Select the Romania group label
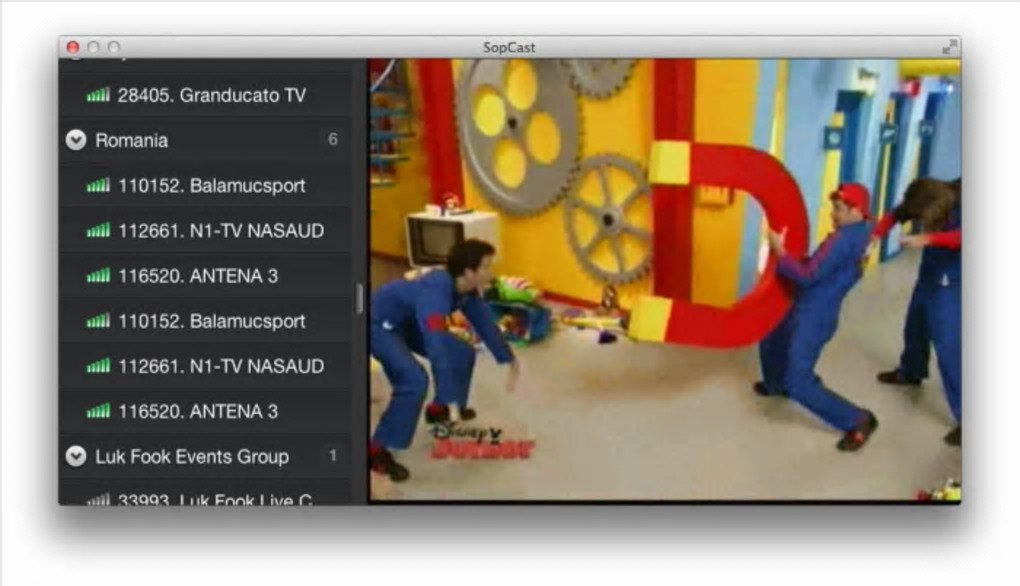The image size is (1020, 586). pyautogui.click(x=131, y=140)
